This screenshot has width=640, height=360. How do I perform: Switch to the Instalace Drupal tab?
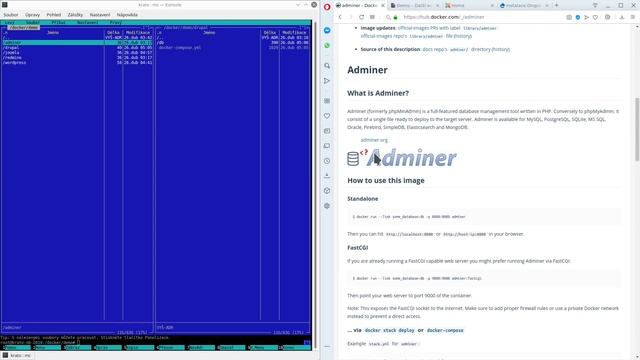[524, 6]
